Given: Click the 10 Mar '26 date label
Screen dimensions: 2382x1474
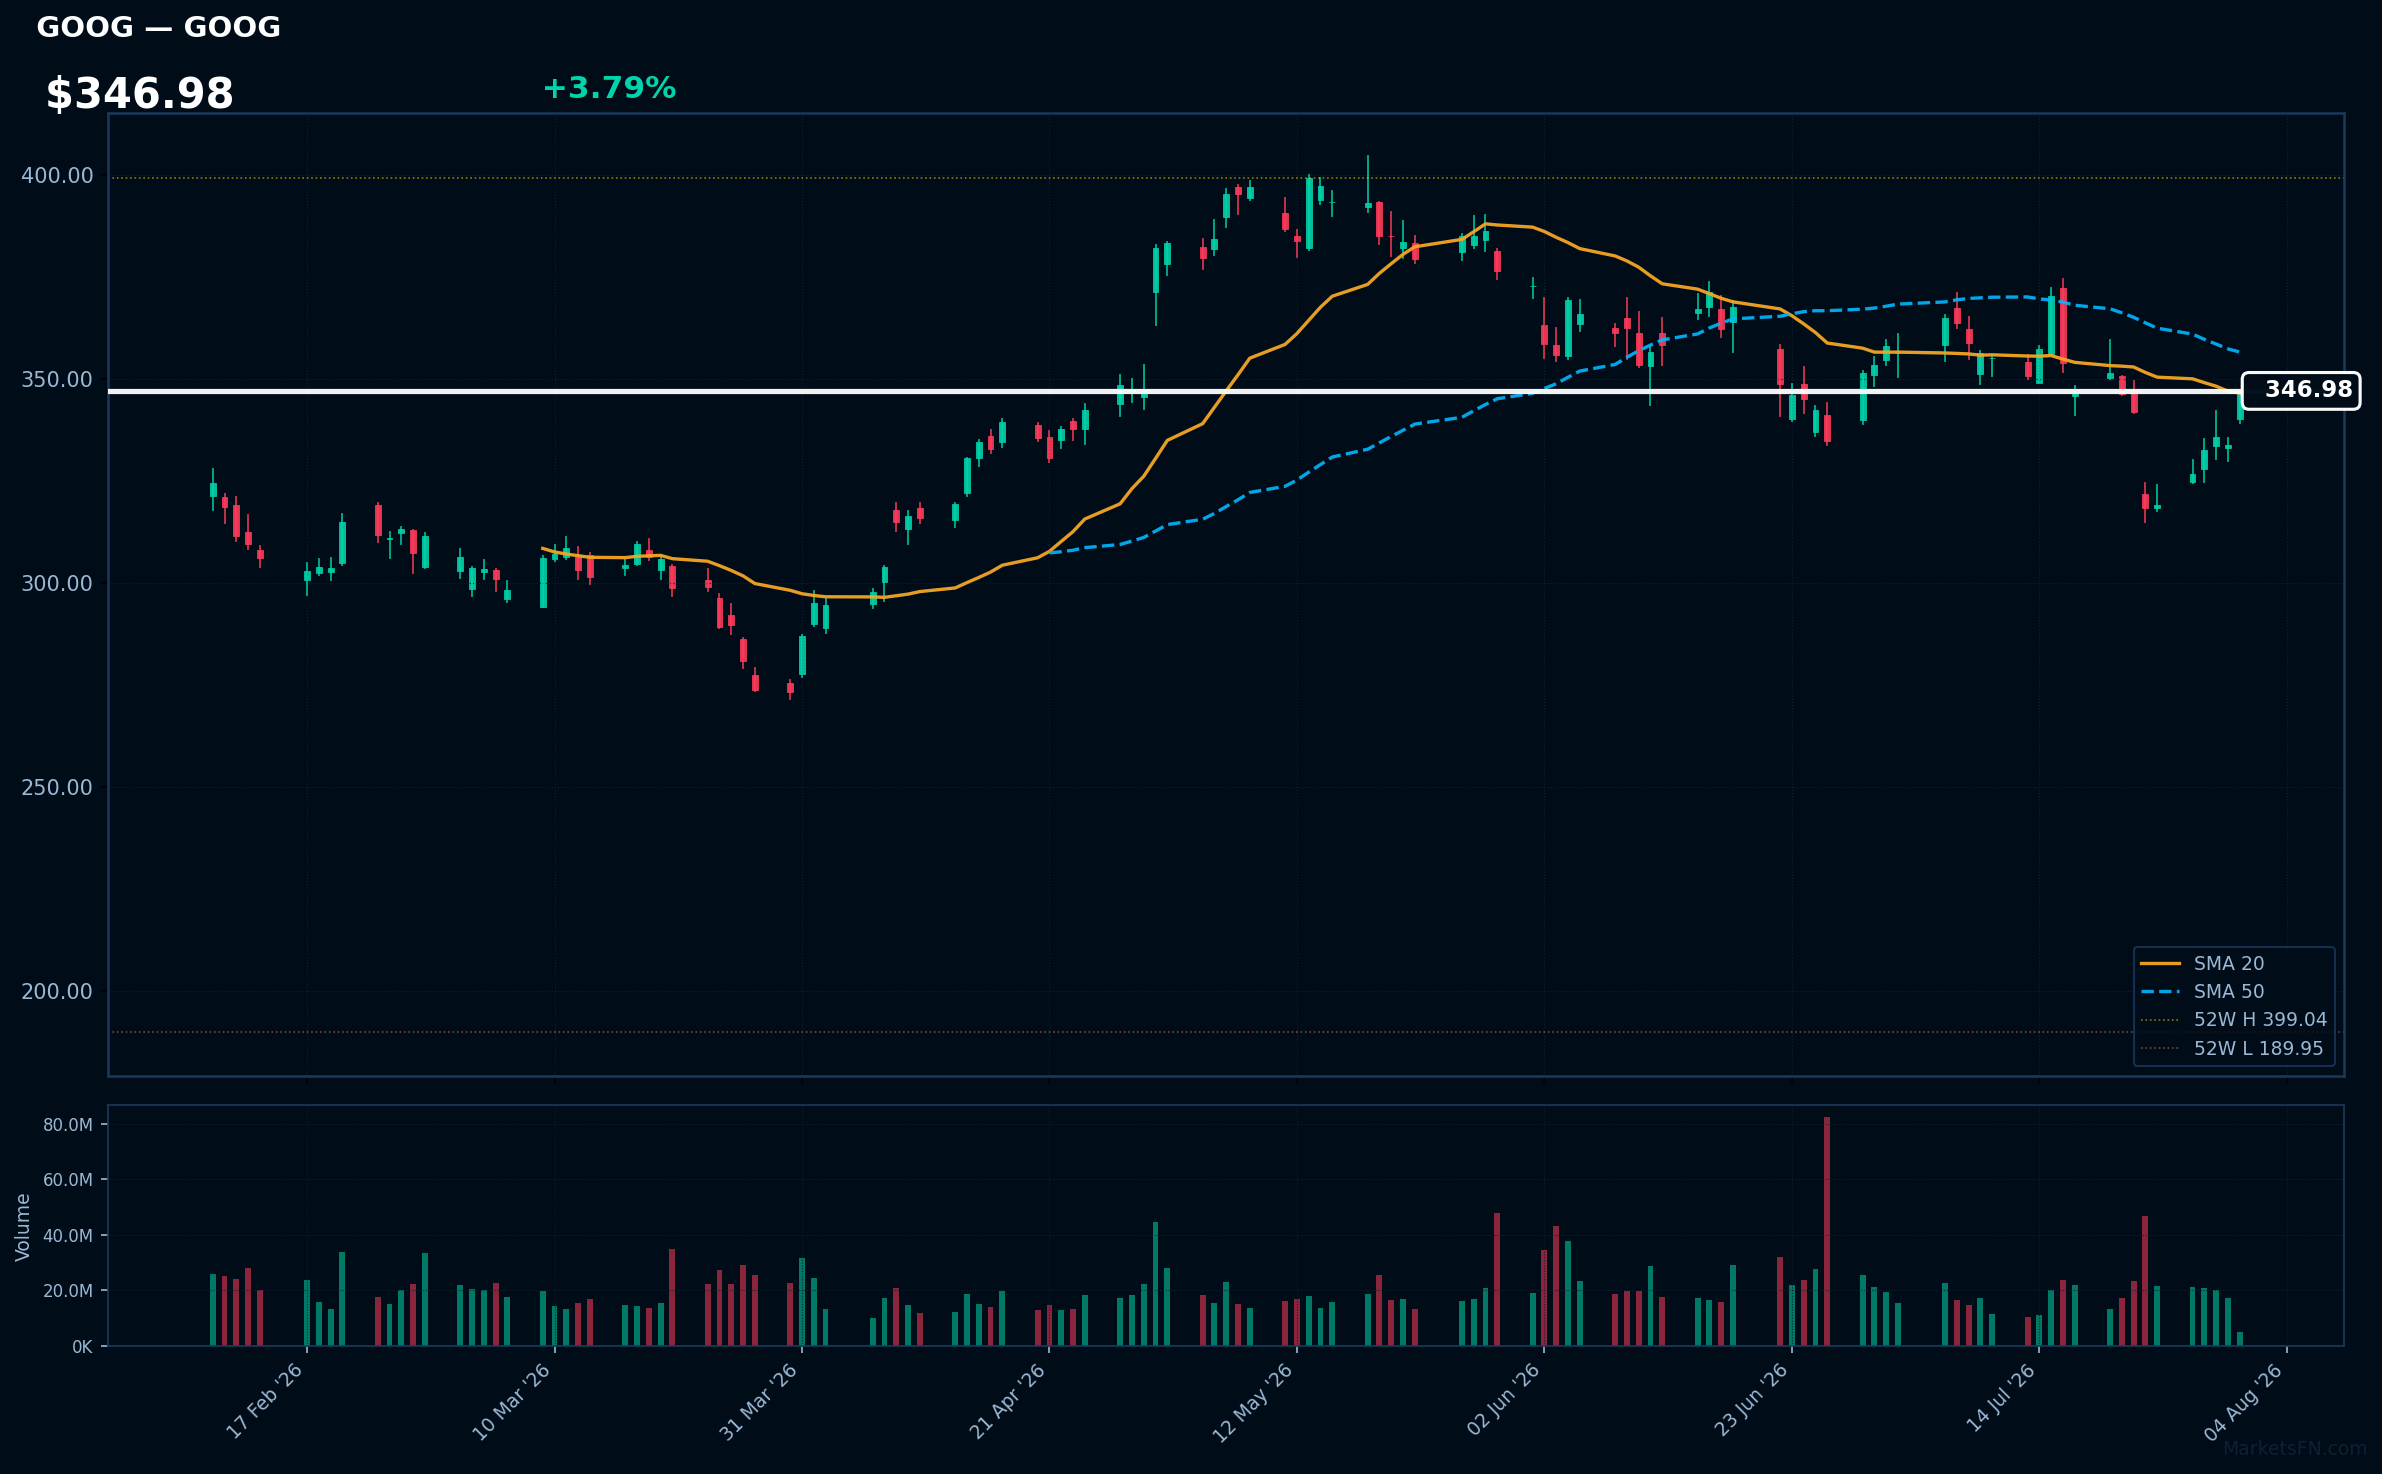Looking at the screenshot, I should [x=511, y=1401].
